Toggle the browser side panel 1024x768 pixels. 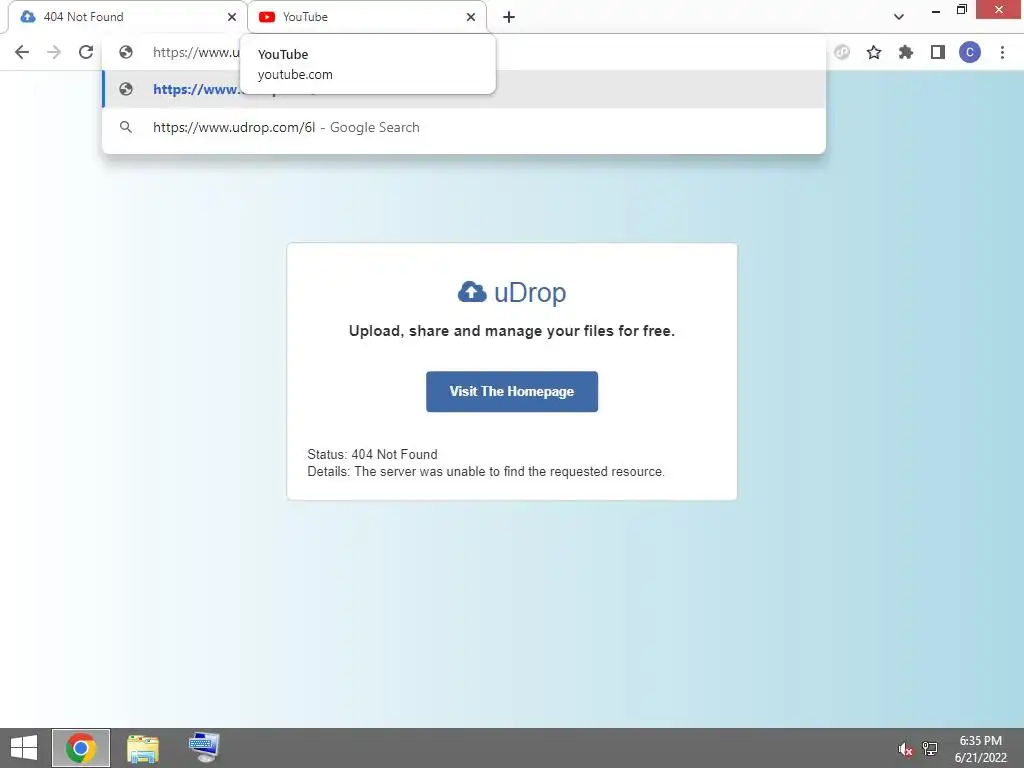coord(938,52)
